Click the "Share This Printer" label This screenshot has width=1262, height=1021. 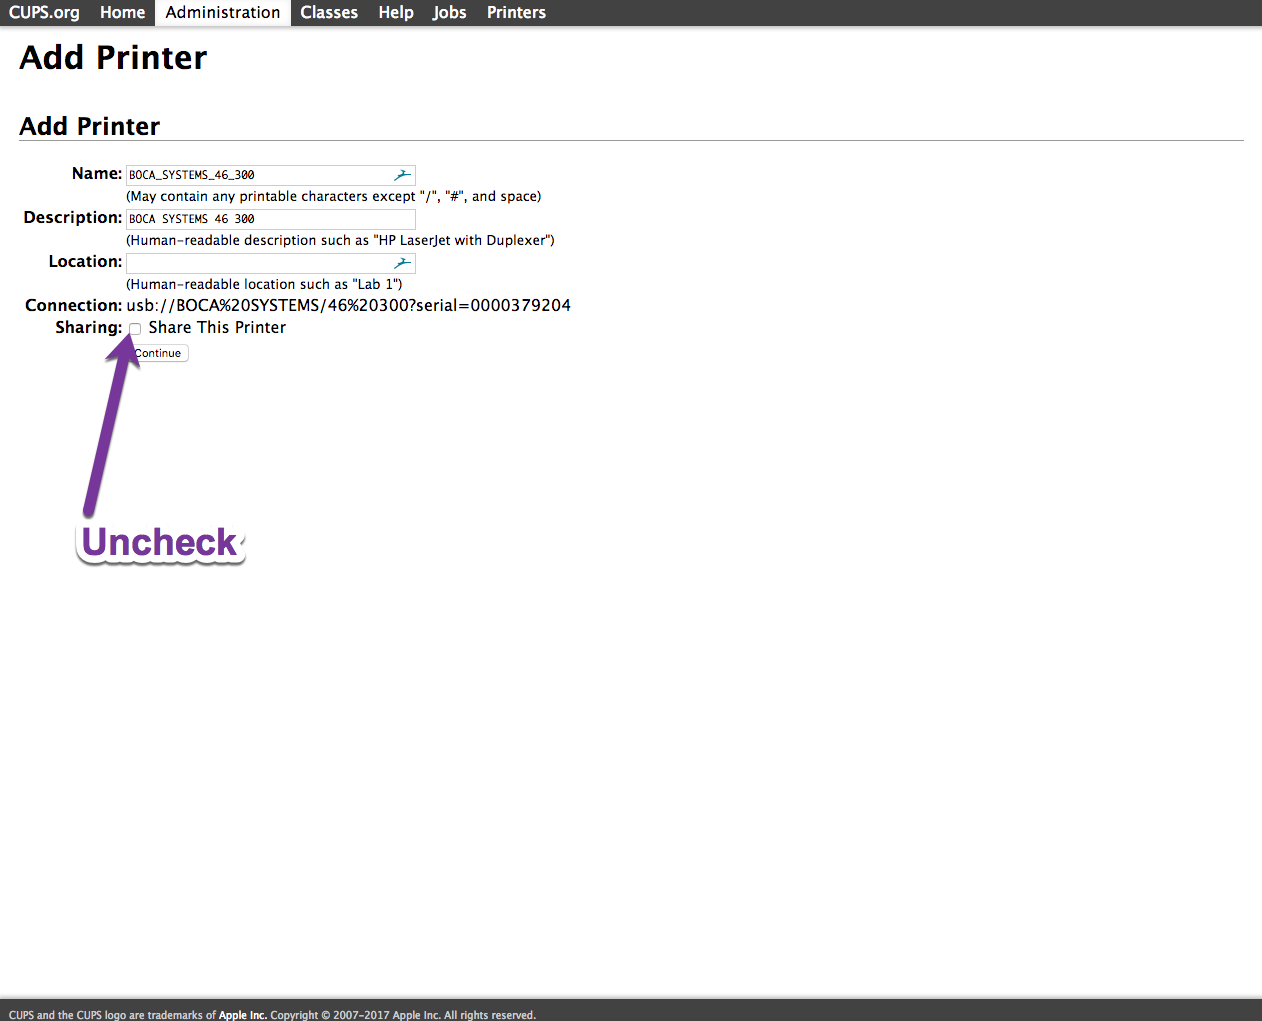217,328
